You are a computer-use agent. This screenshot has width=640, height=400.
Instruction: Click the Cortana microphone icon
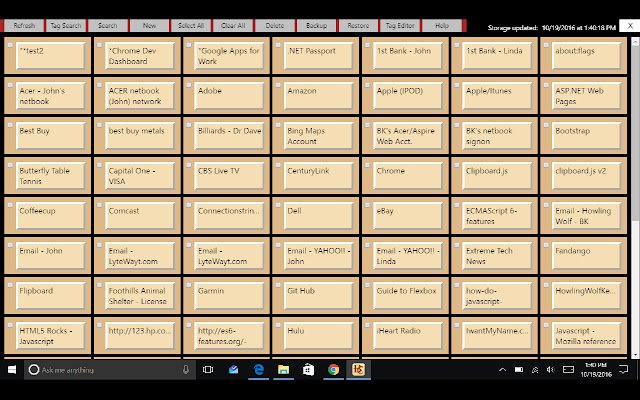[x=186, y=370]
